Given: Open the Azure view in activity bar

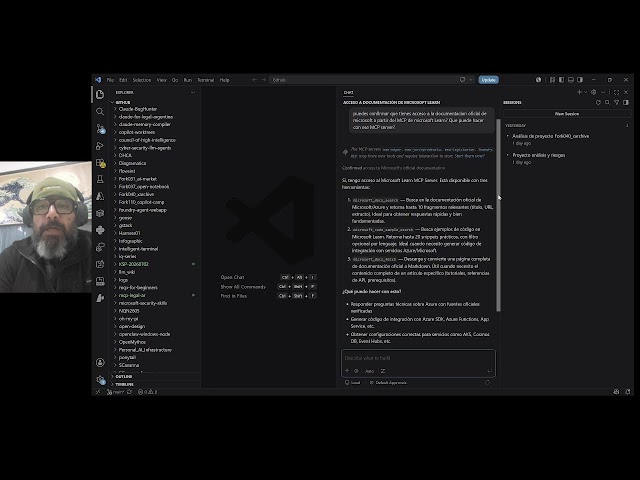Looking at the screenshot, I should pyautogui.click(x=100, y=196).
